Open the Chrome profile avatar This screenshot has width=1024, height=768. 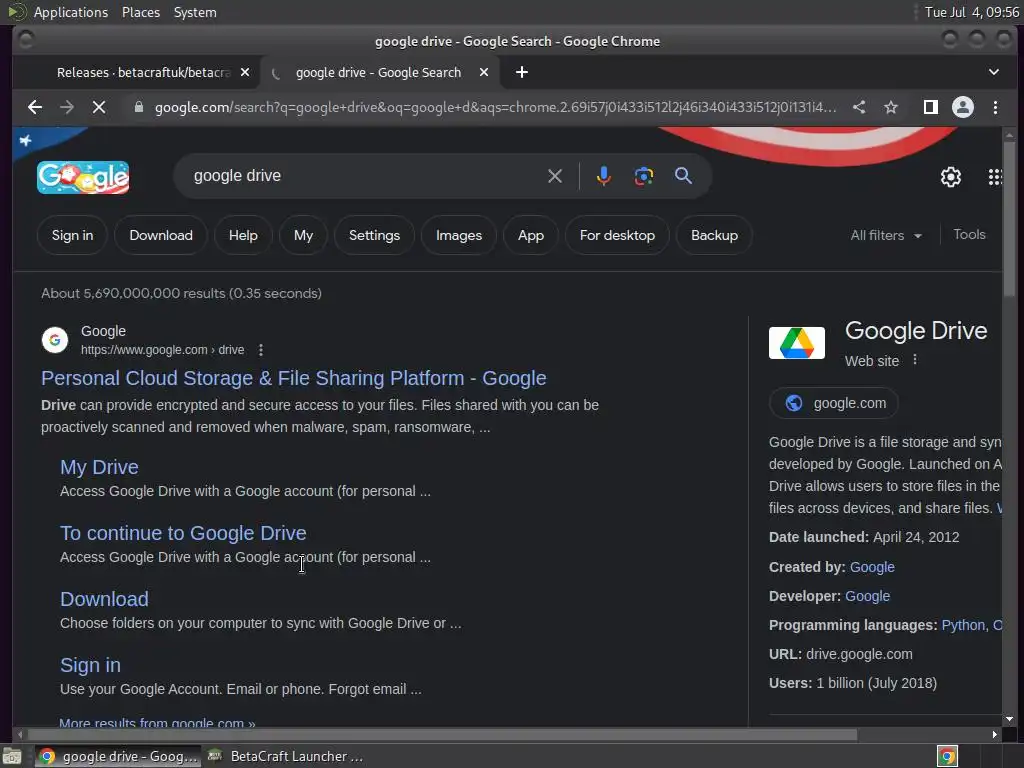(963, 107)
